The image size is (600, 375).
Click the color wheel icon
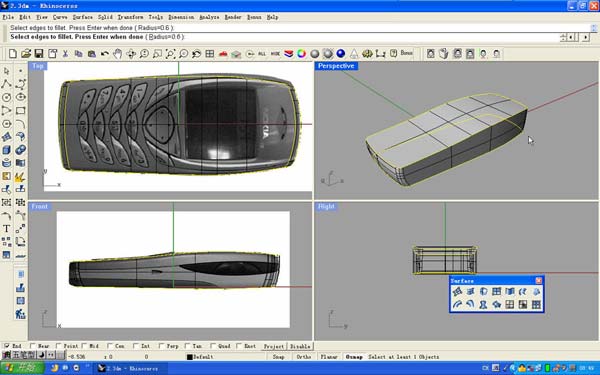302,54
